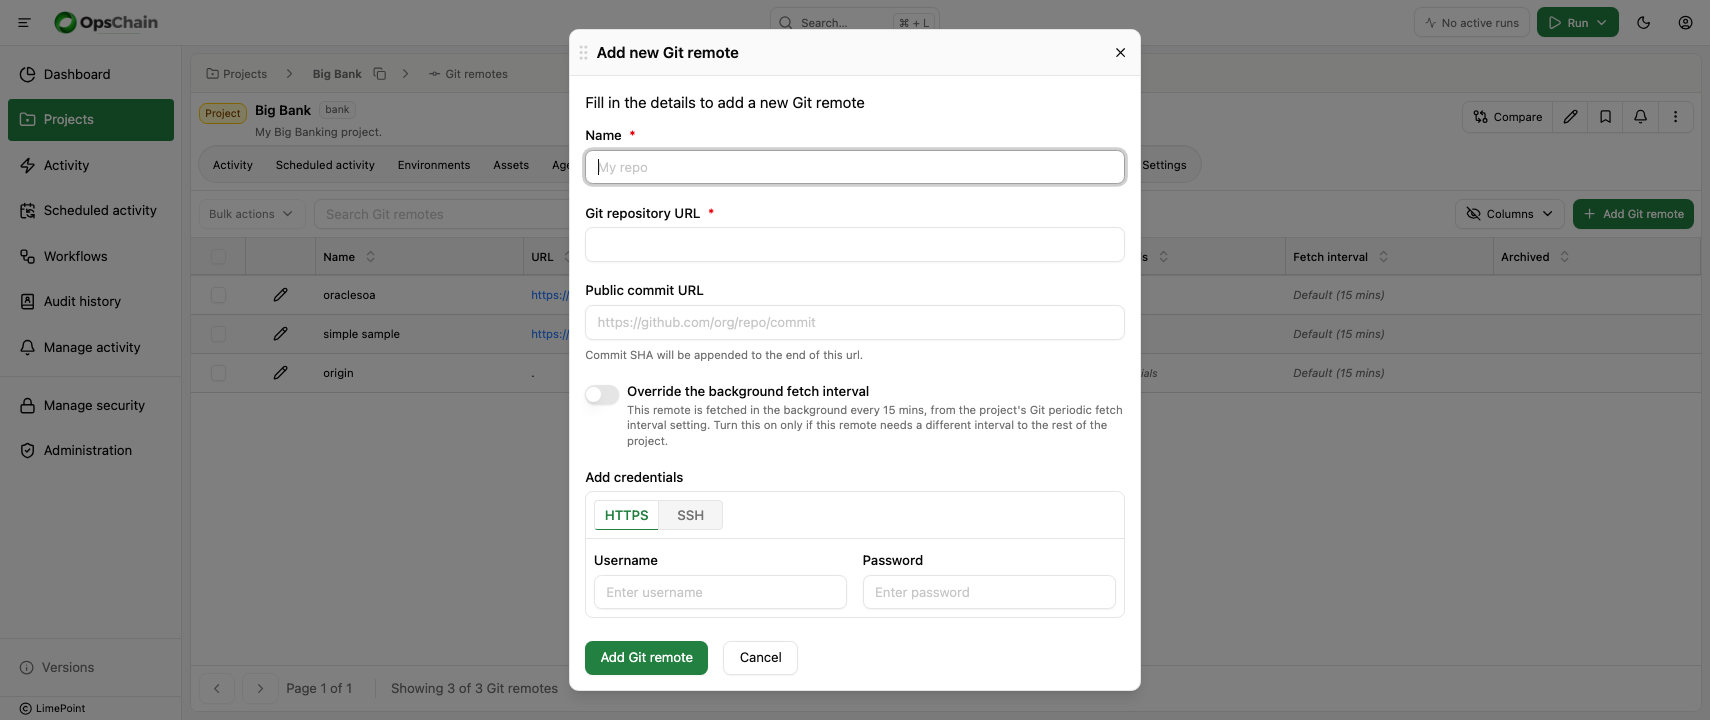Switch to SSH credentials tab
Image resolution: width=1710 pixels, height=720 pixels.
pyautogui.click(x=691, y=515)
